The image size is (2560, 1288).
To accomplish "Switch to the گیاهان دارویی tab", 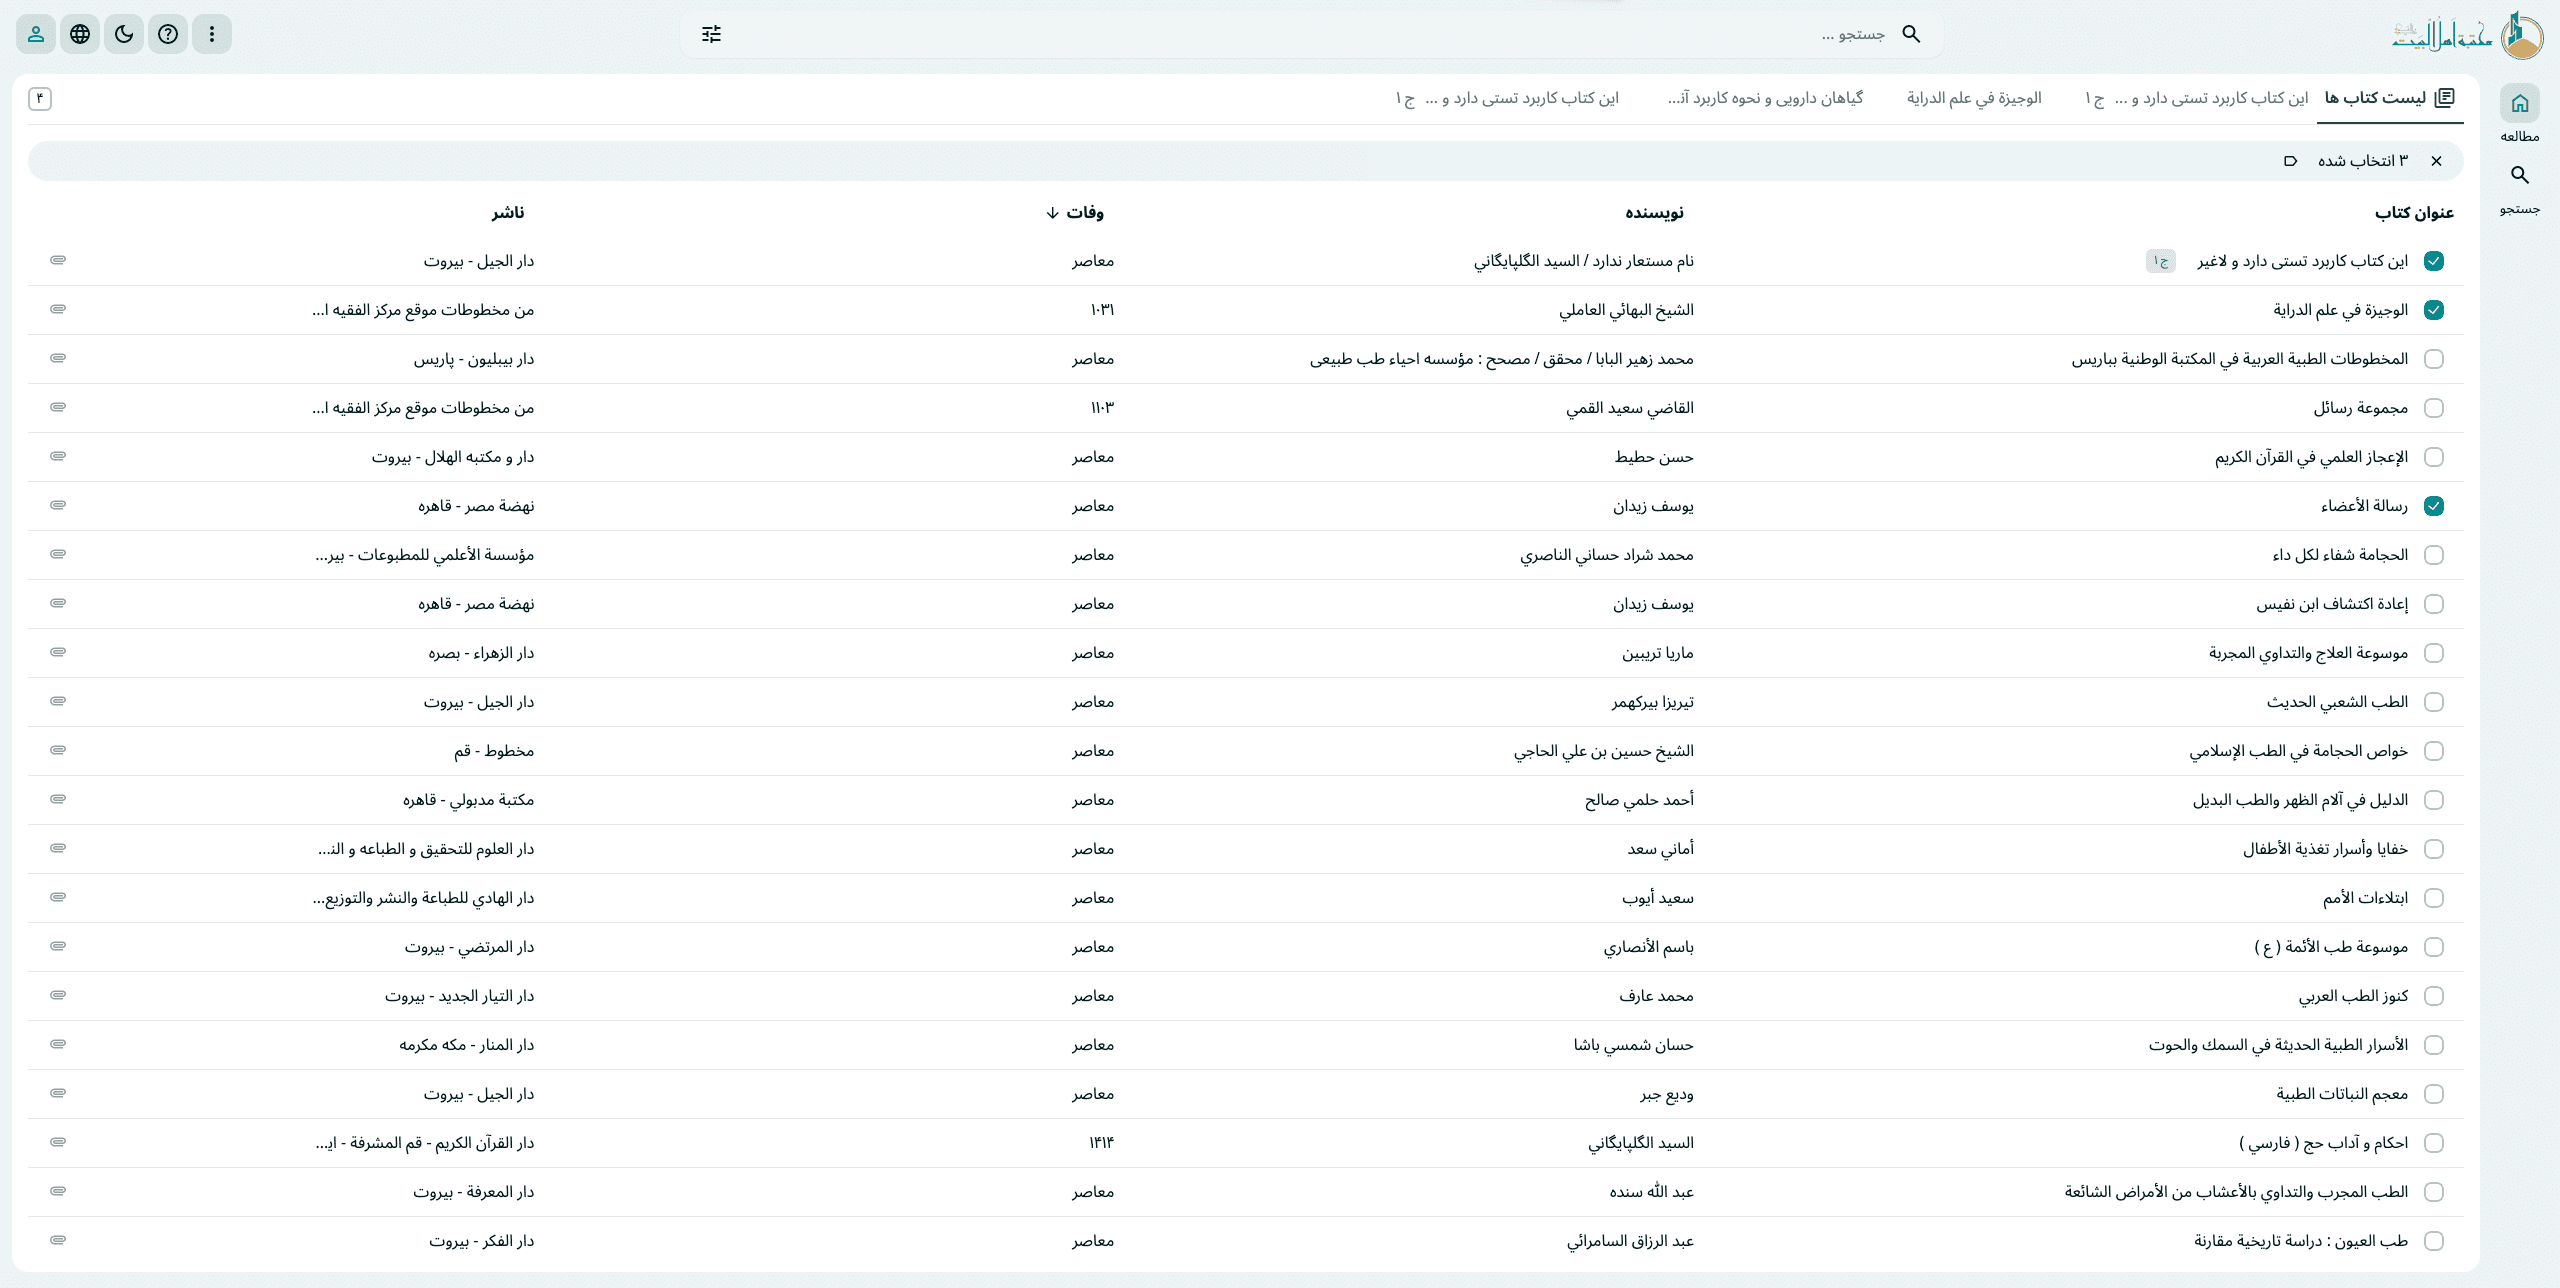I will pos(1765,98).
